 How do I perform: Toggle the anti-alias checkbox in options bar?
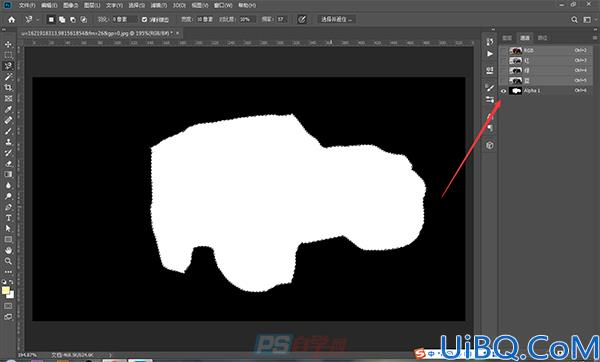(x=144, y=19)
